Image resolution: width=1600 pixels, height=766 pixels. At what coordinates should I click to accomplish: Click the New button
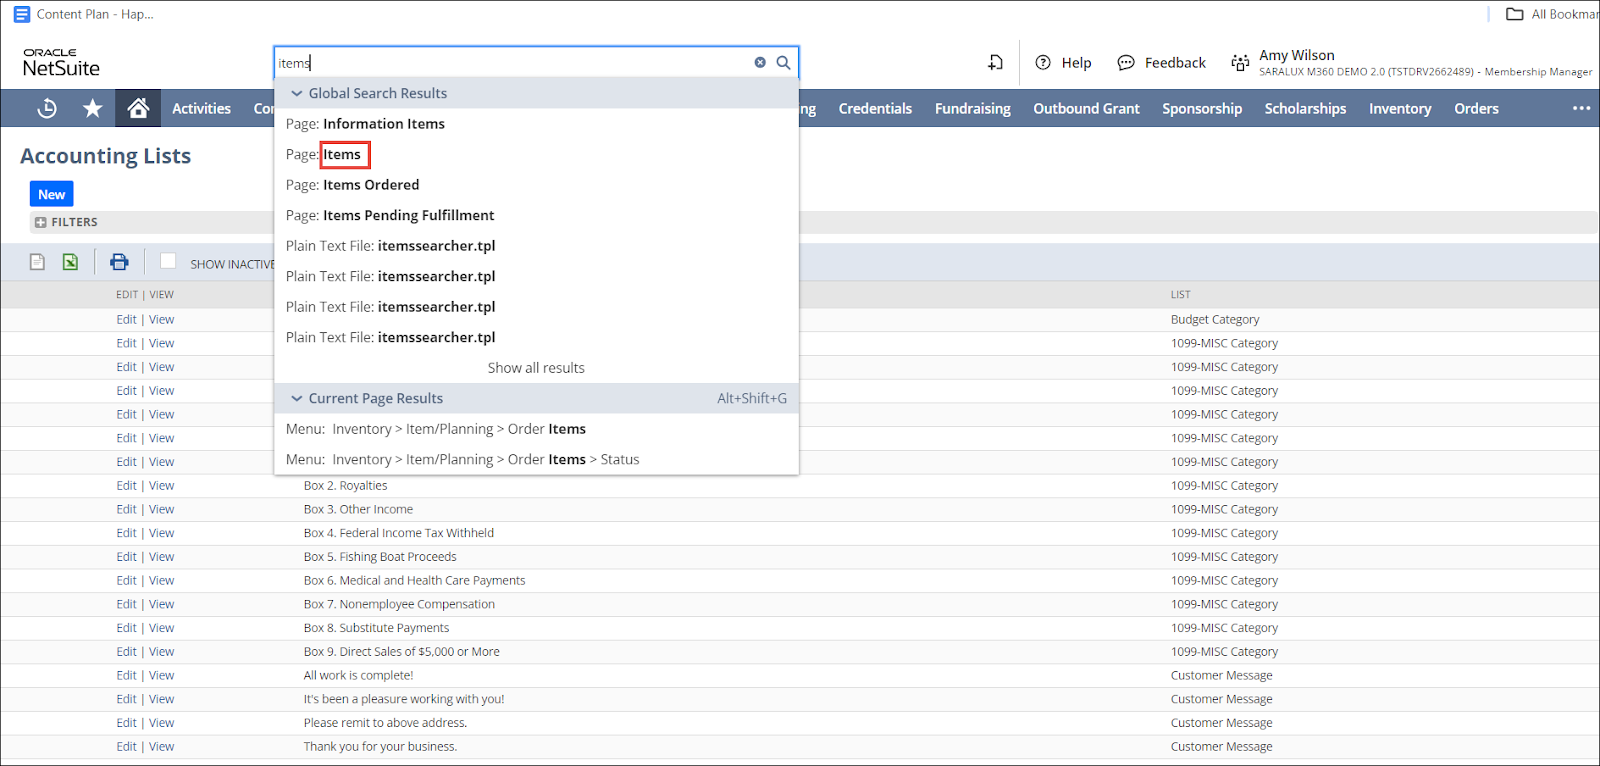click(x=52, y=194)
